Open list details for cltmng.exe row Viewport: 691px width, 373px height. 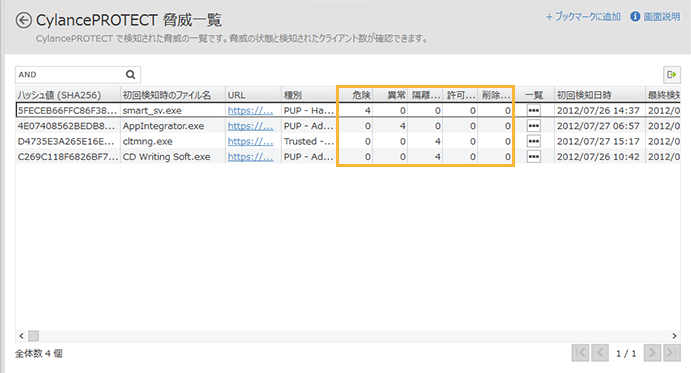tap(534, 142)
